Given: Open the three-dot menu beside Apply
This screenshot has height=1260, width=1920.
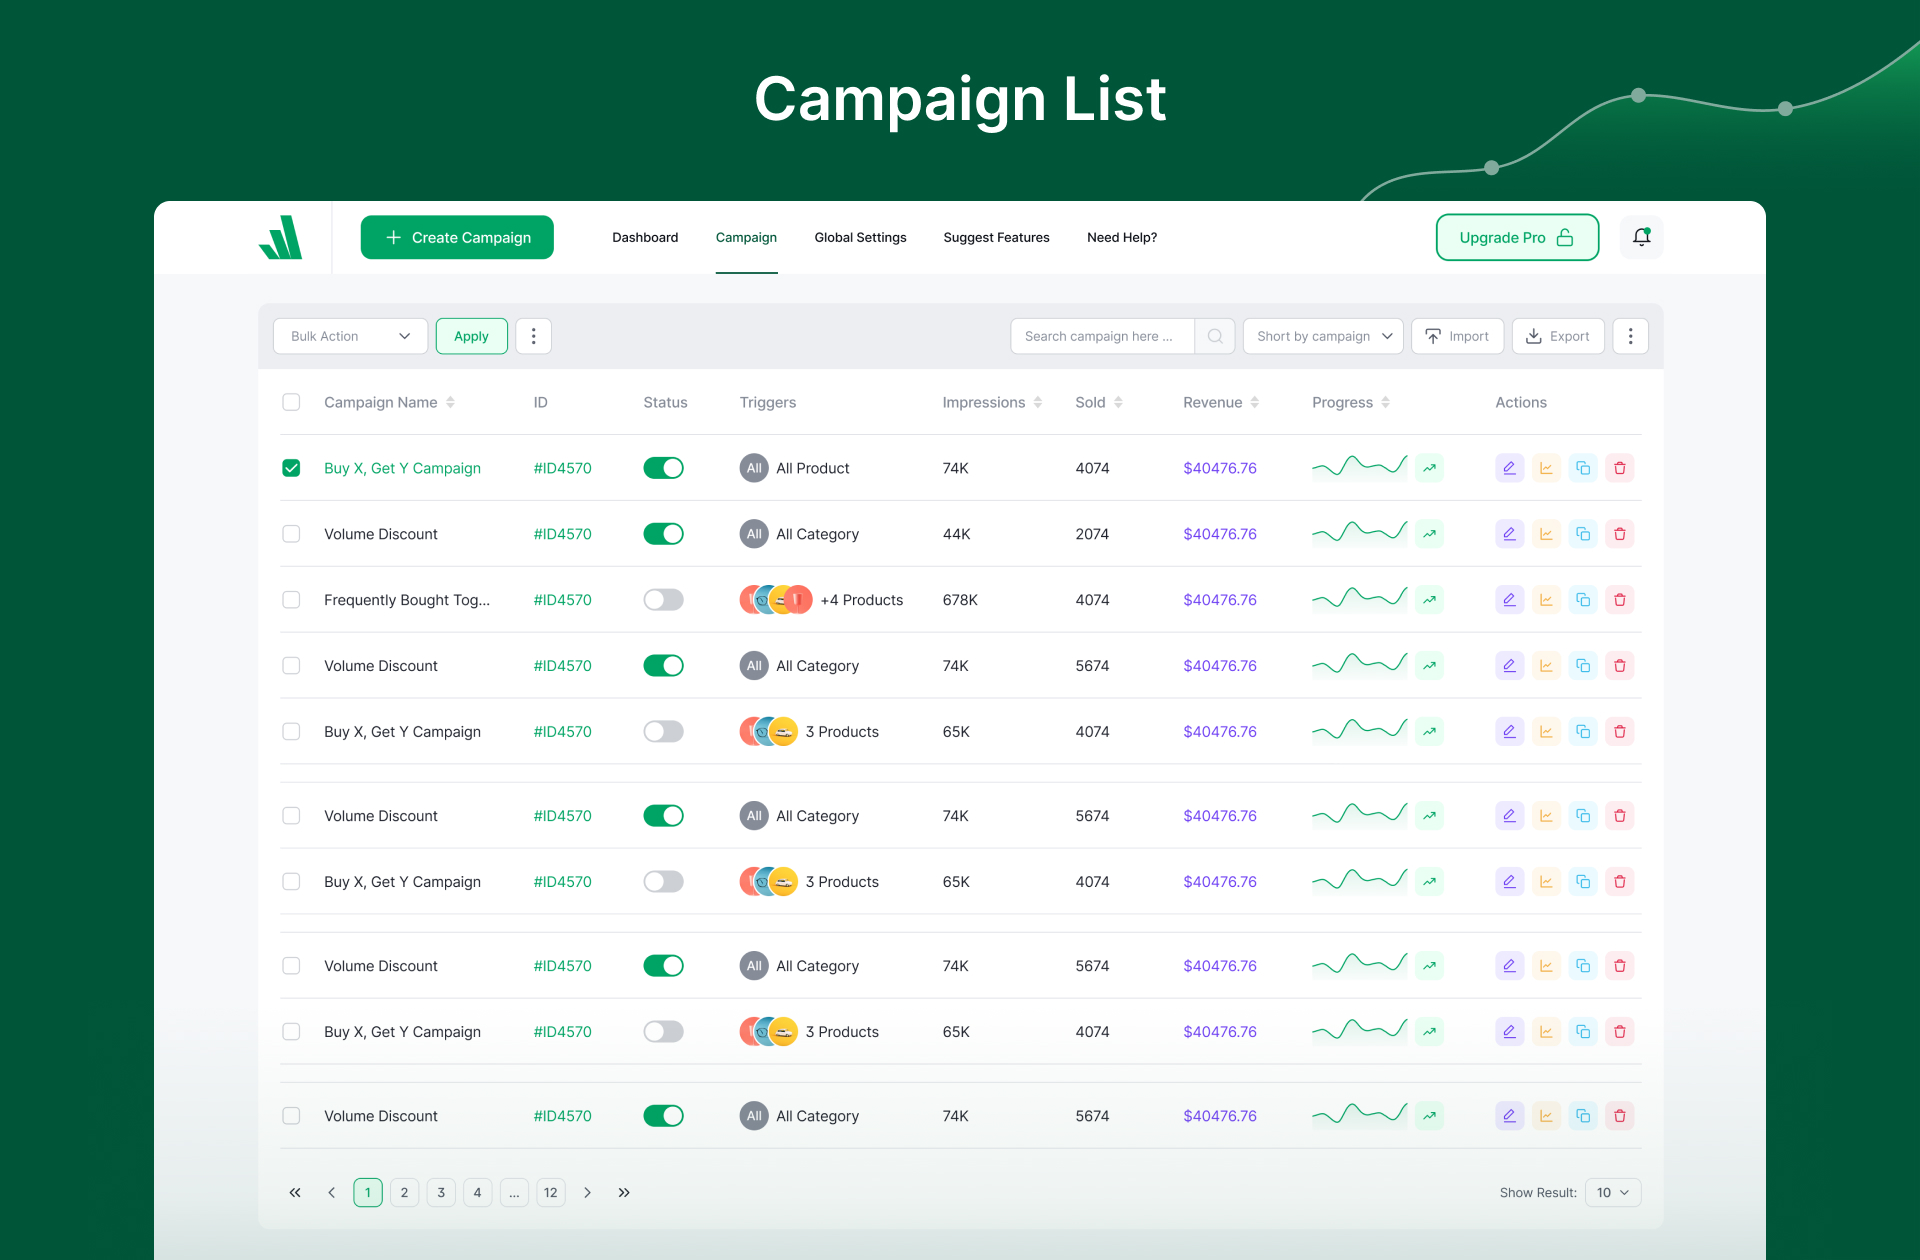Looking at the screenshot, I should coord(533,336).
